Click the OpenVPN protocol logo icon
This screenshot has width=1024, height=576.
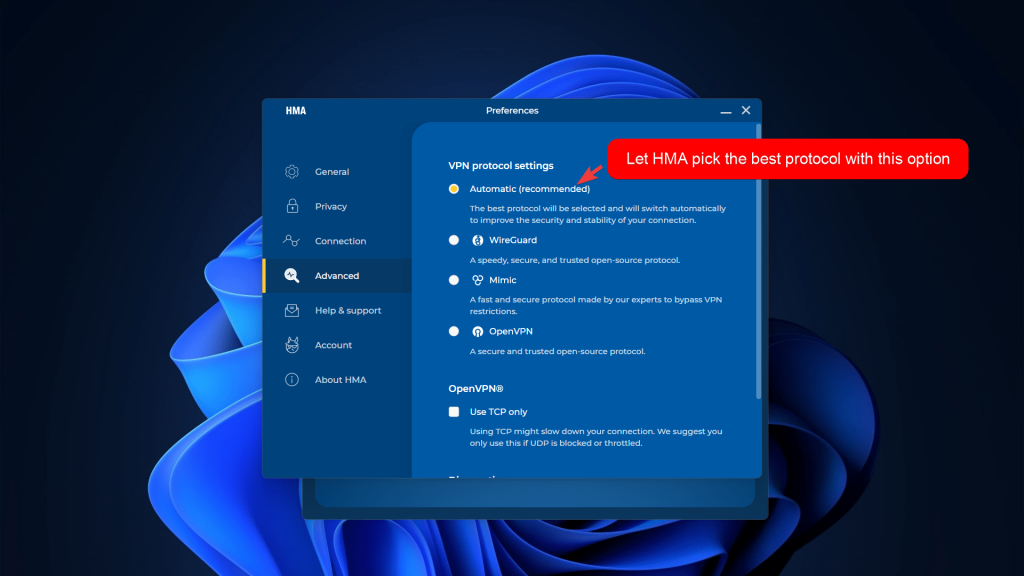click(477, 332)
